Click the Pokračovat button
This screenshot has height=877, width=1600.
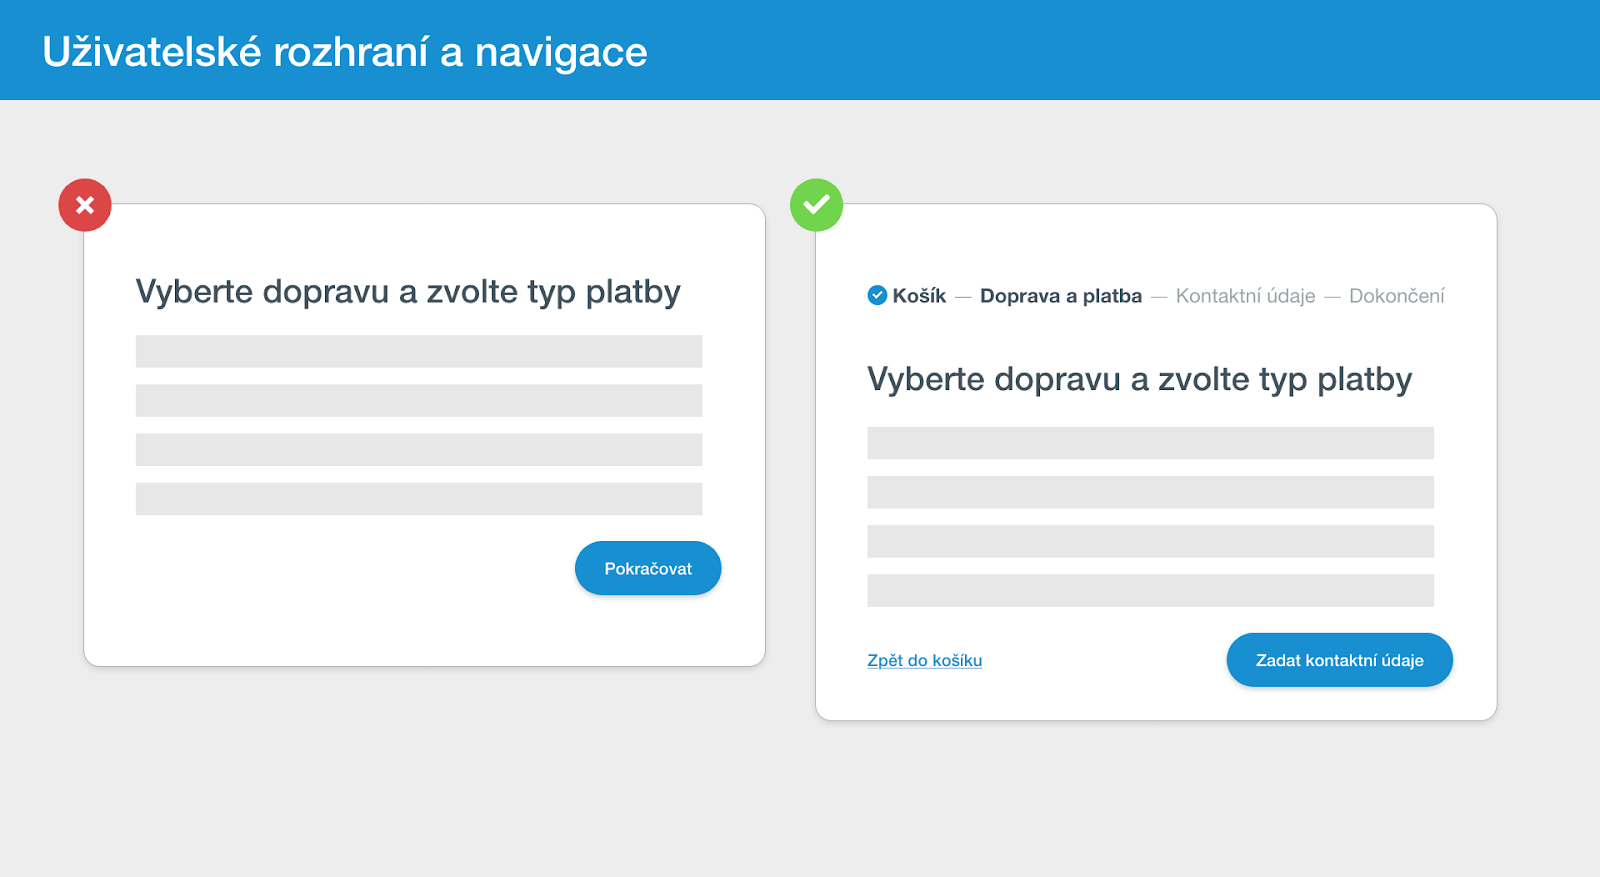click(648, 568)
